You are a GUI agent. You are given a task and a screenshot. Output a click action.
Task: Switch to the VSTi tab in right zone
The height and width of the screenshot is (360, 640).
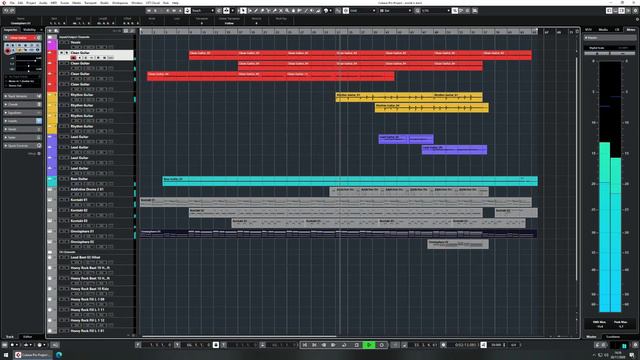pos(588,30)
